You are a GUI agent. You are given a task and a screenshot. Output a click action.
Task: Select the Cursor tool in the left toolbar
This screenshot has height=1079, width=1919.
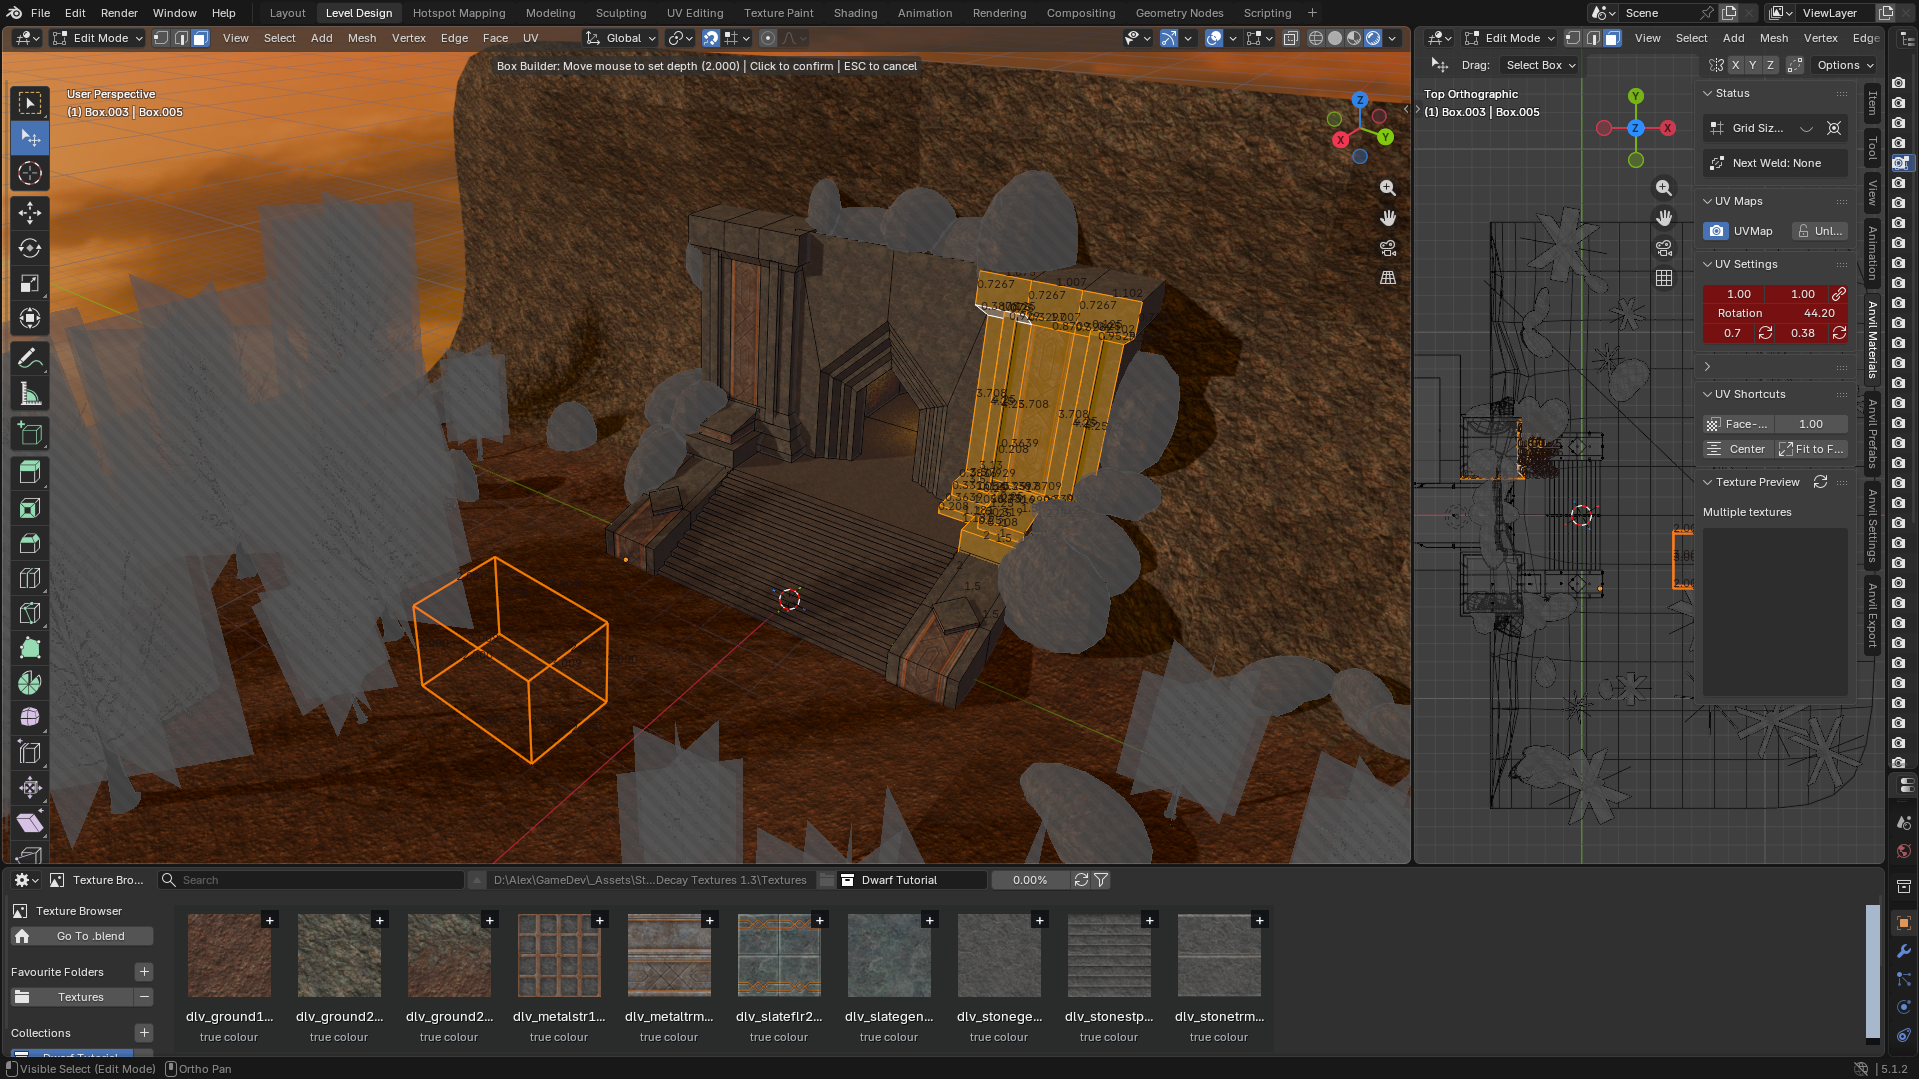click(x=30, y=173)
